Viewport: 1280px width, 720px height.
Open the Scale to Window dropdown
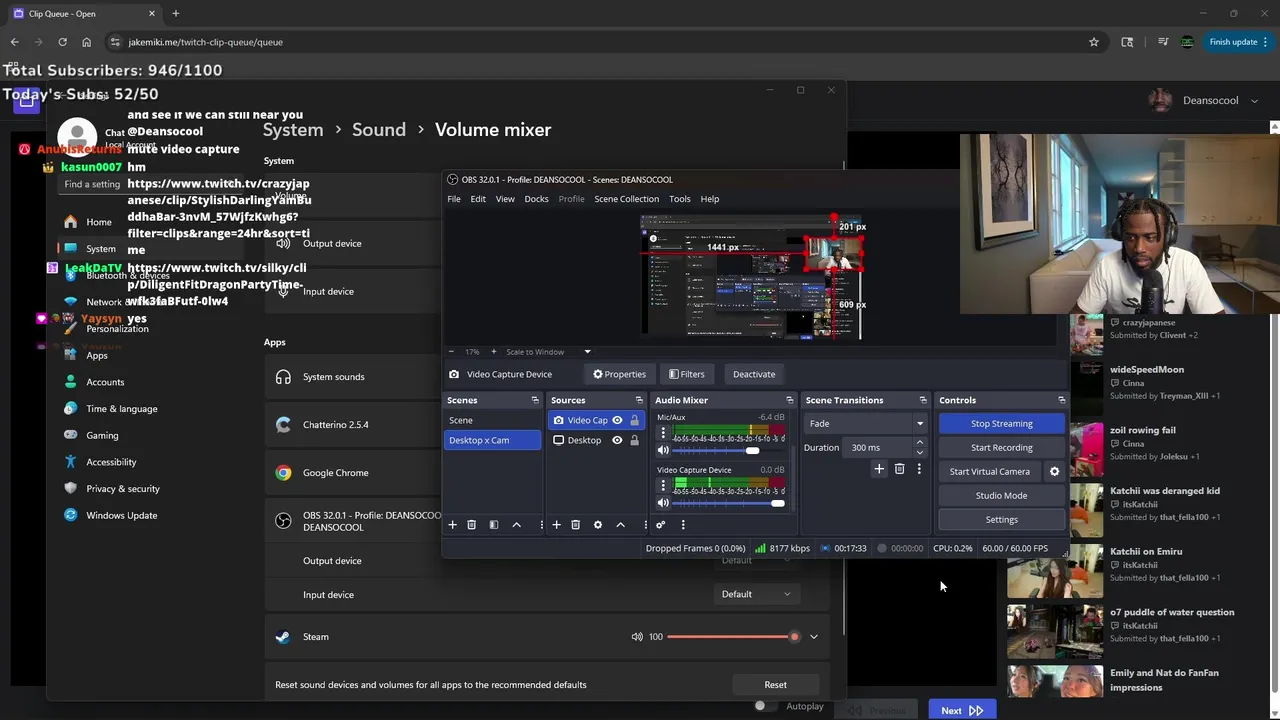pyautogui.click(x=548, y=352)
